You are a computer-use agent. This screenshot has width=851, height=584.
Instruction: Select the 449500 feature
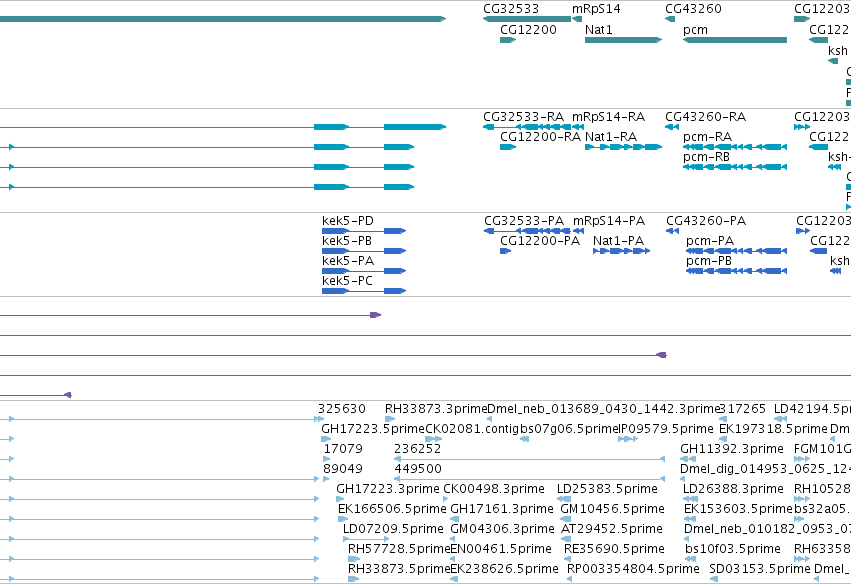coord(530,479)
